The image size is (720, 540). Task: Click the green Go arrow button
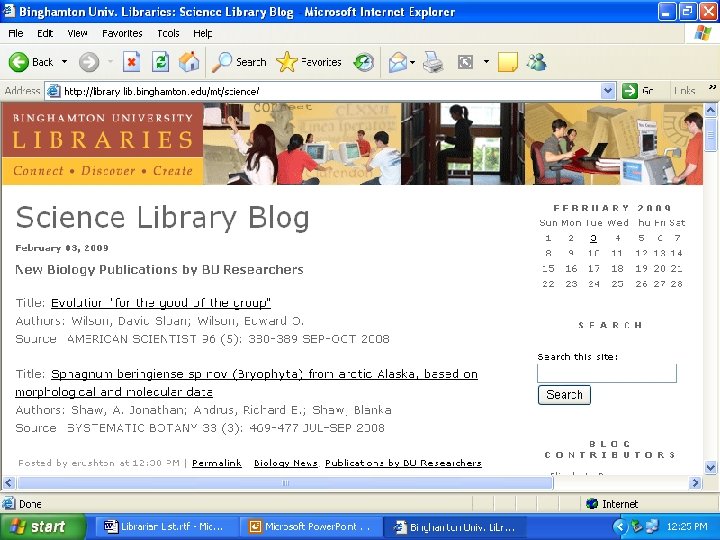click(630, 91)
